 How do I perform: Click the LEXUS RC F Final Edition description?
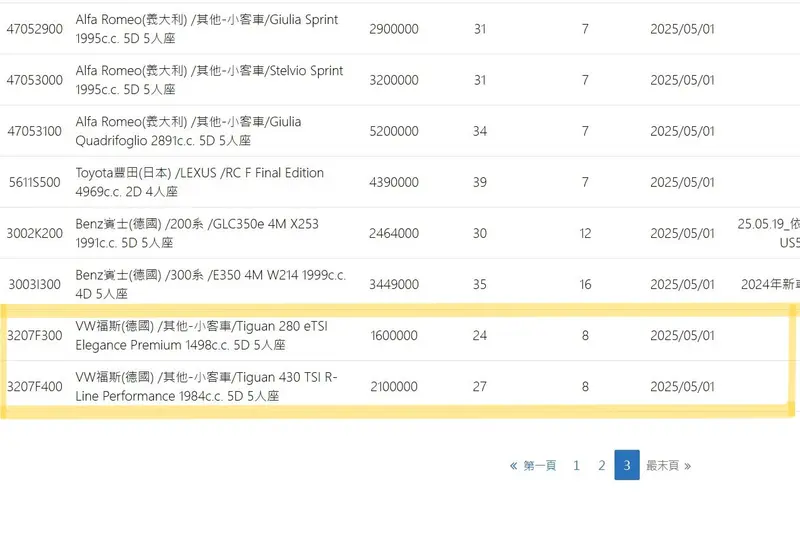[199, 182]
